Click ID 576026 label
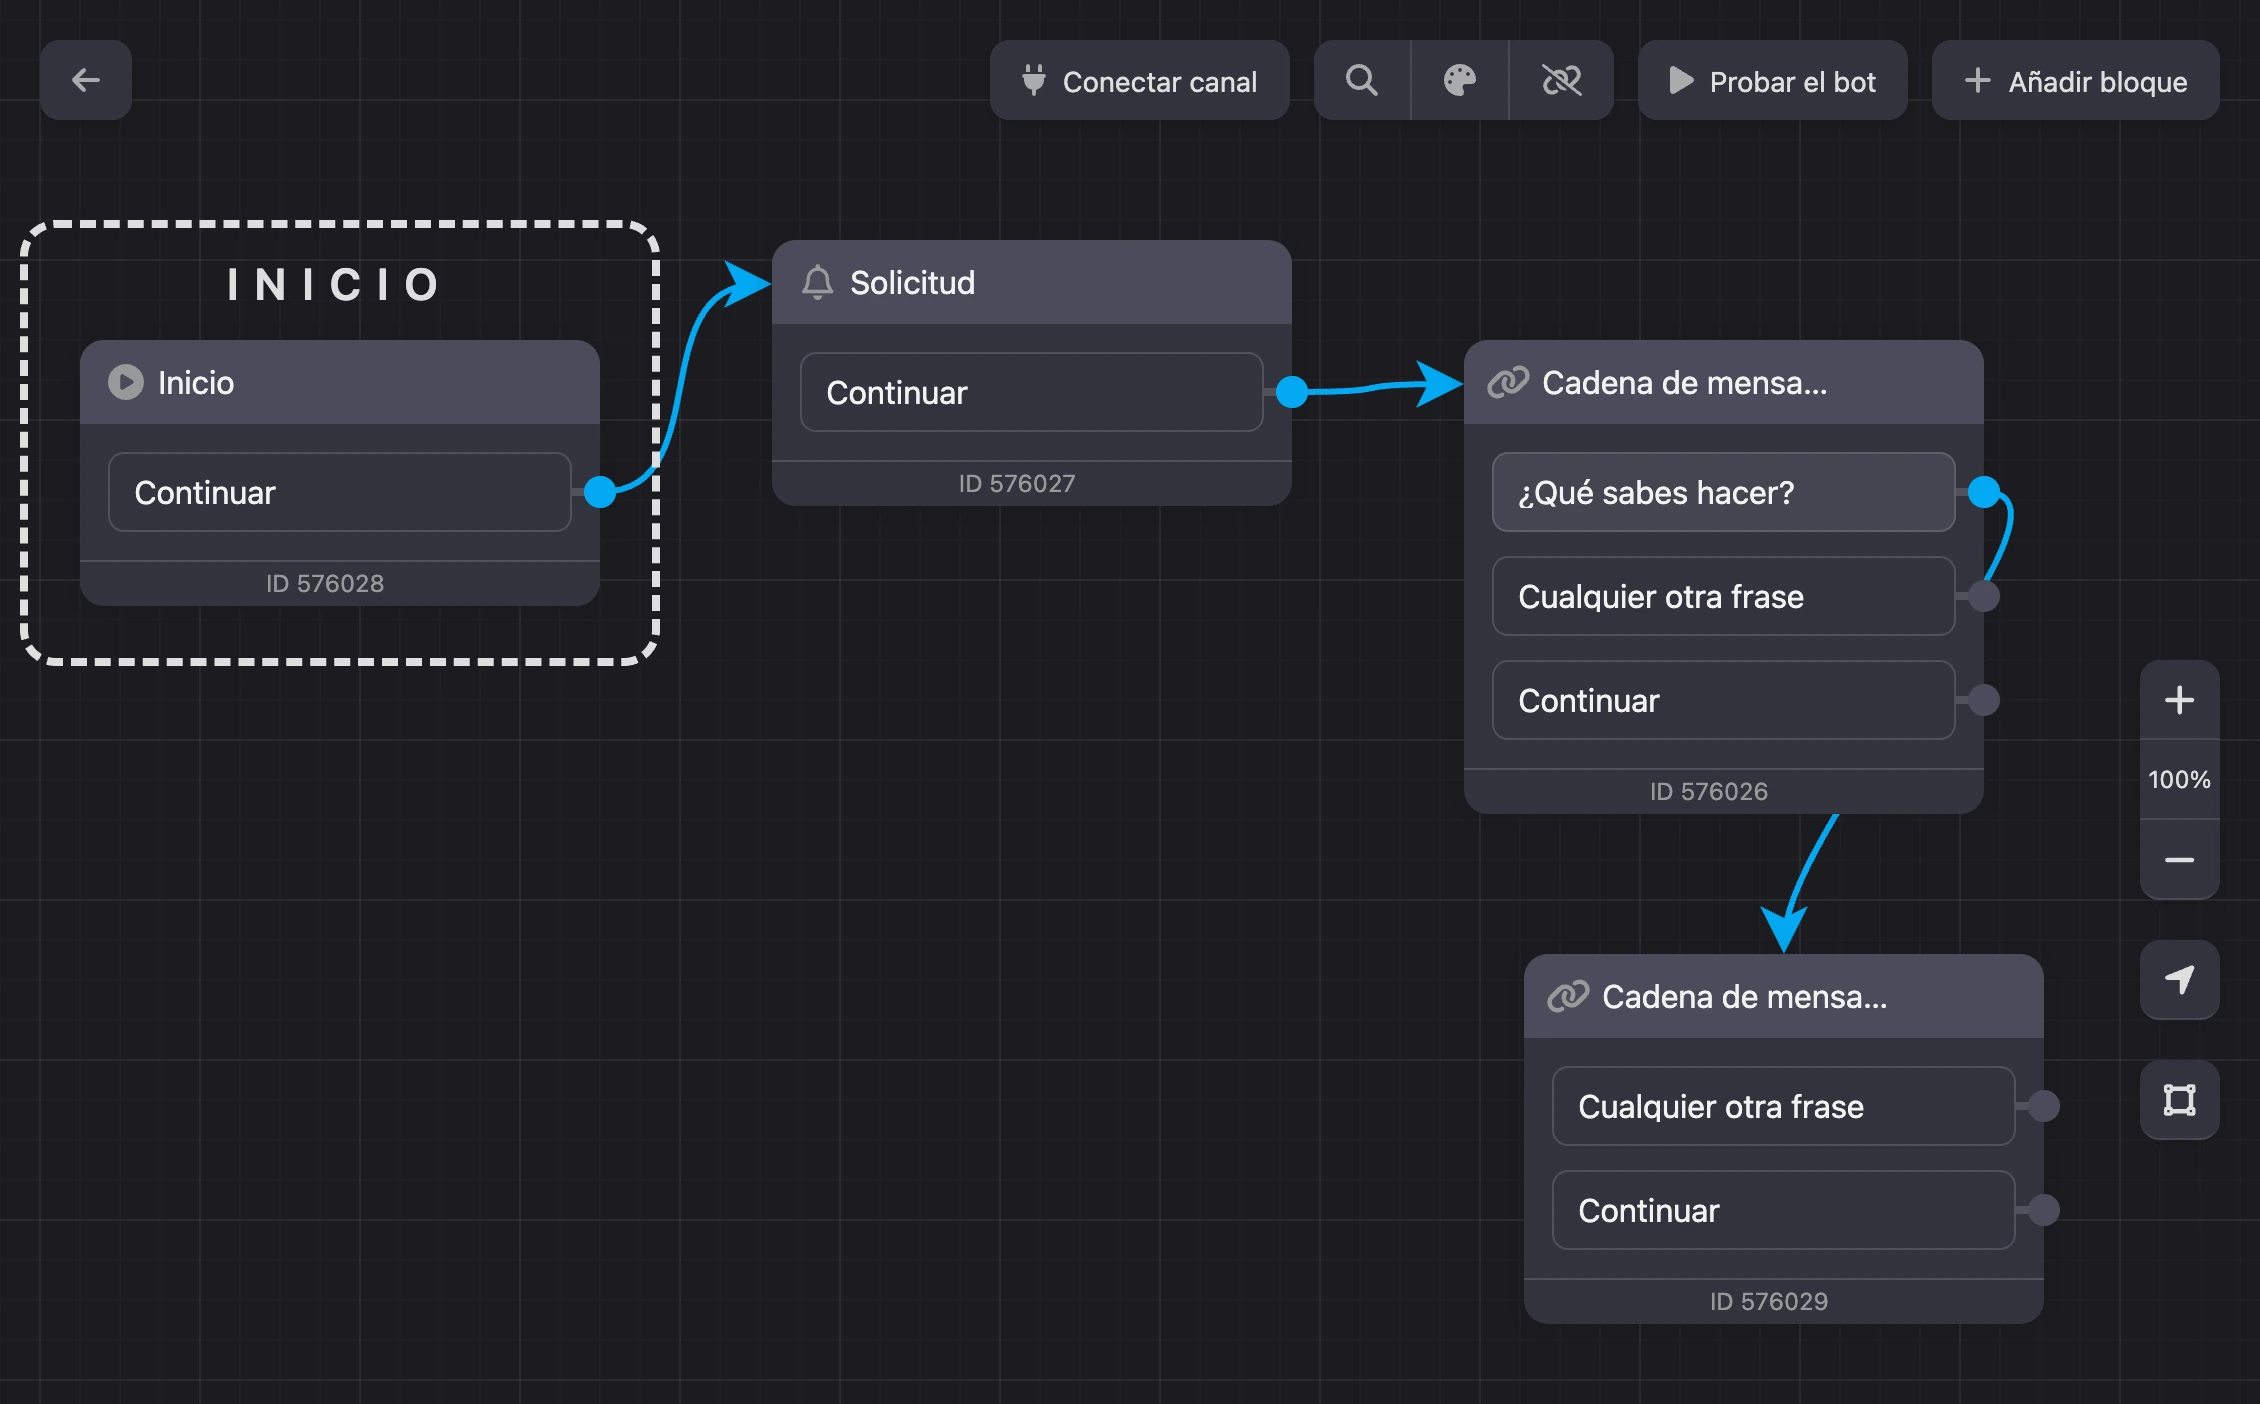 click(x=1709, y=791)
